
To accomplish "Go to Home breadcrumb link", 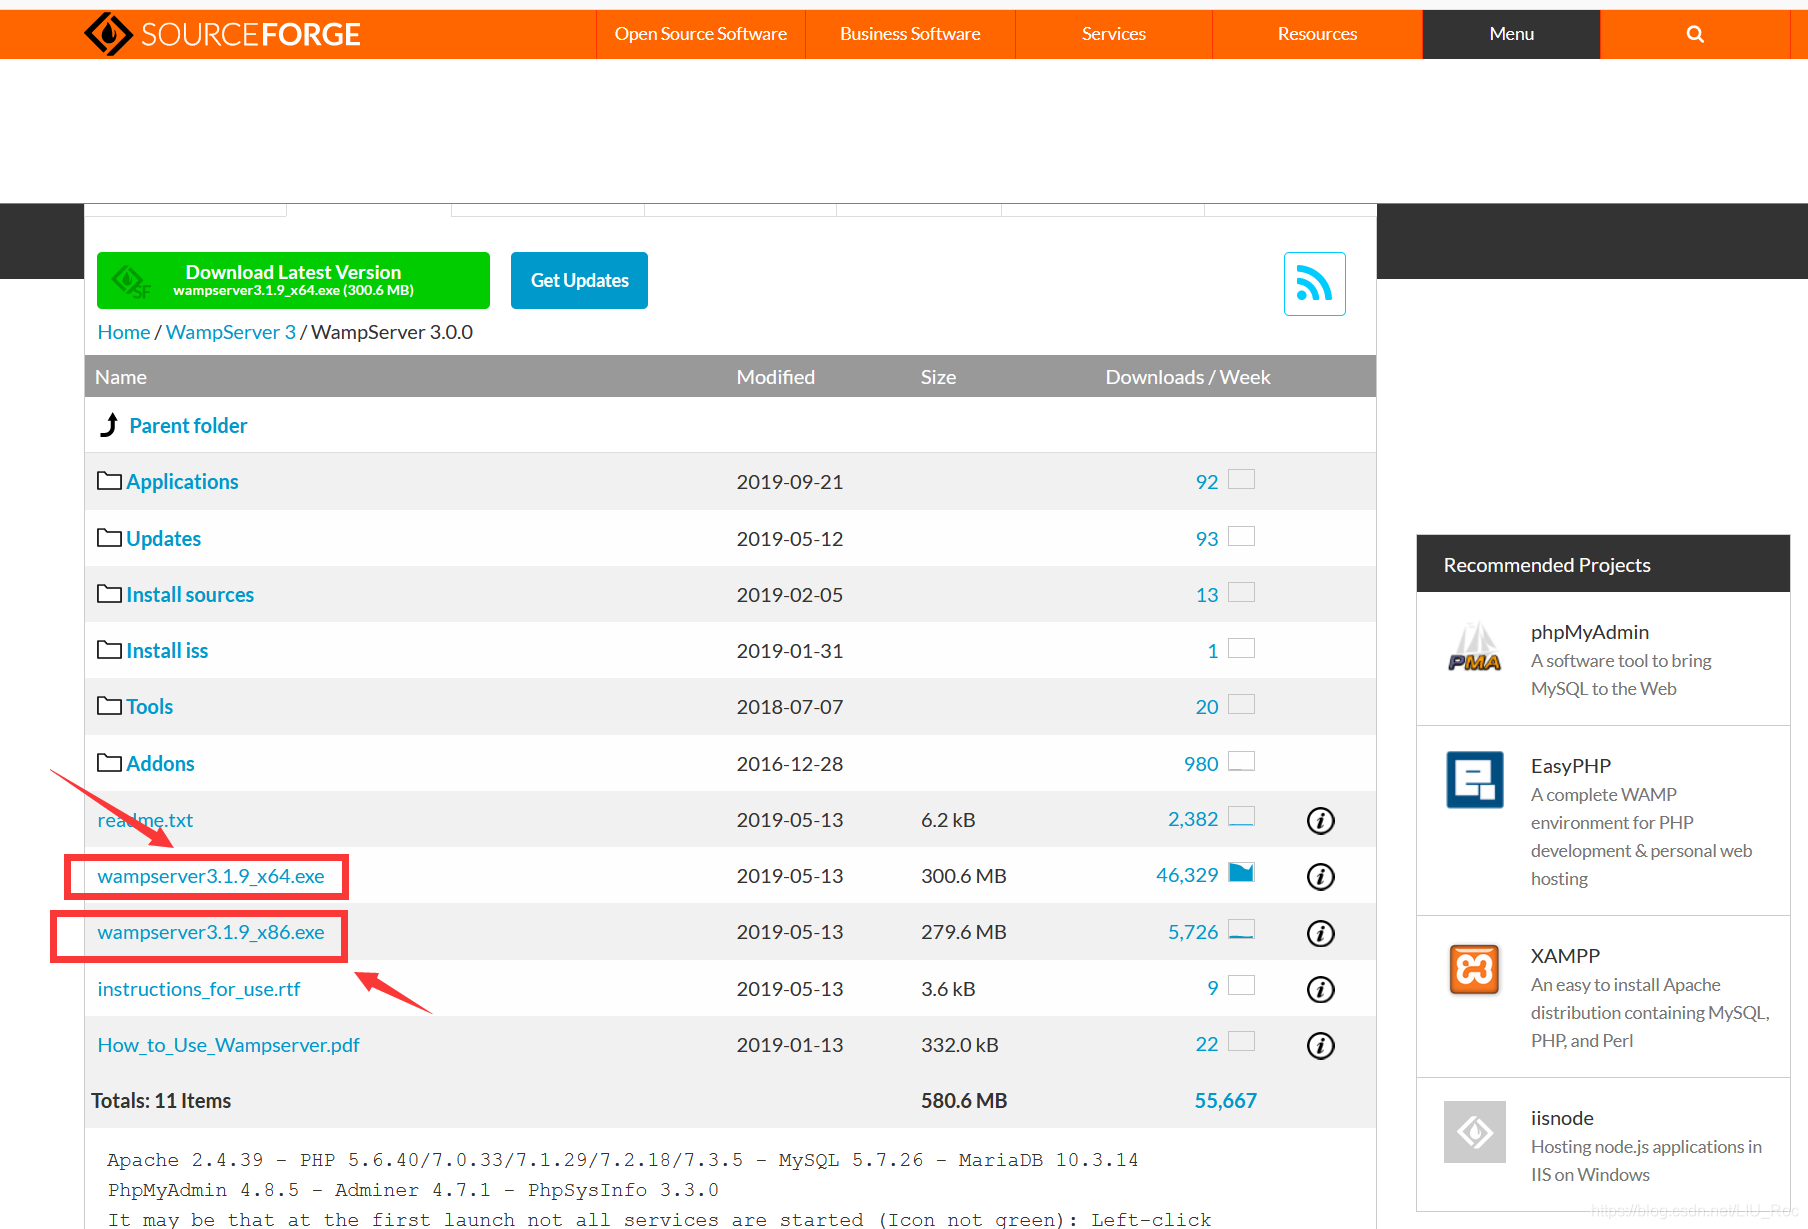I will [x=123, y=332].
